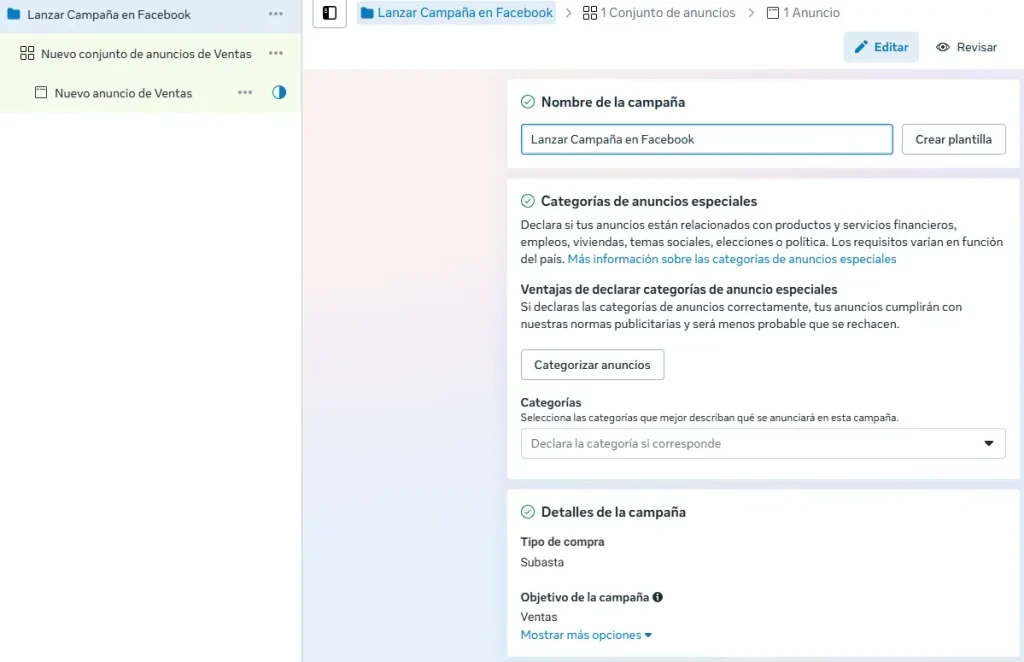The image size is (1024, 662).
Task: Click checkmark icon next to Nombre de la campaña
Action: 528,102
